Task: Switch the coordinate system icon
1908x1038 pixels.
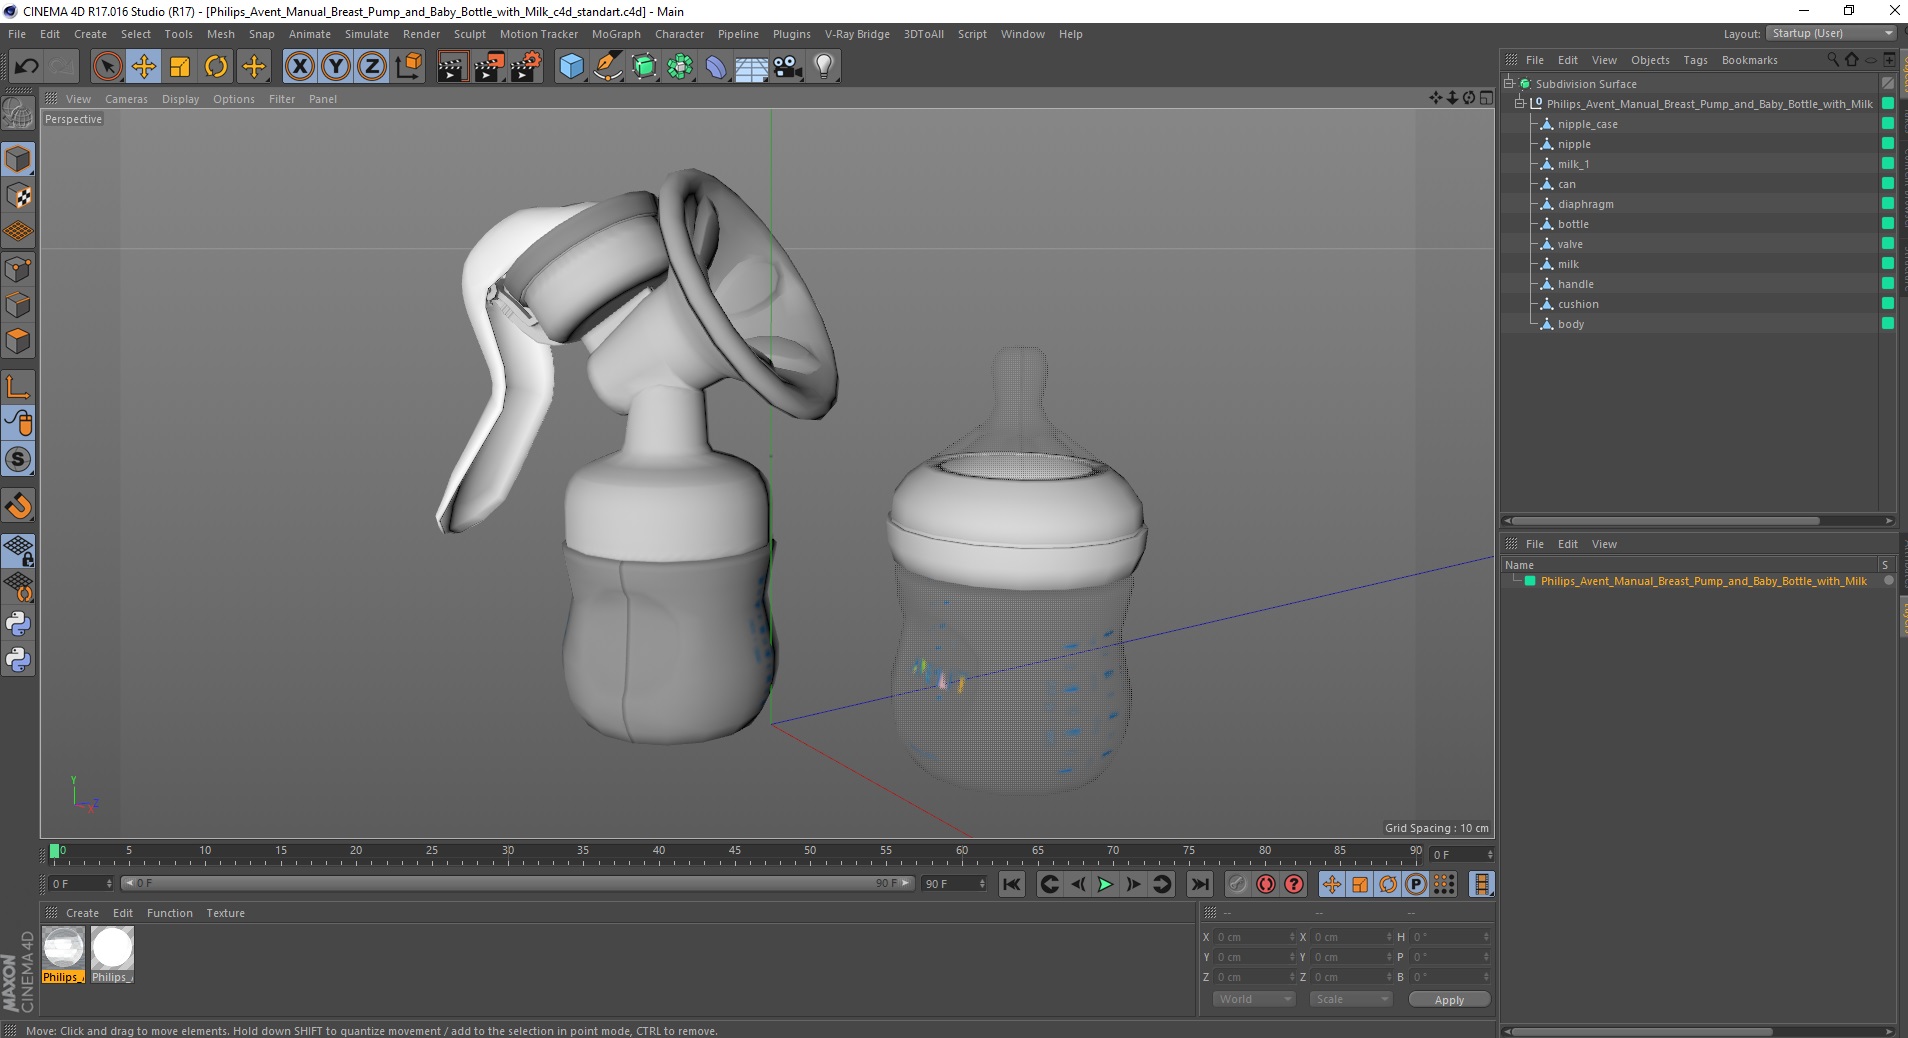Action: [x=408, y=67]
